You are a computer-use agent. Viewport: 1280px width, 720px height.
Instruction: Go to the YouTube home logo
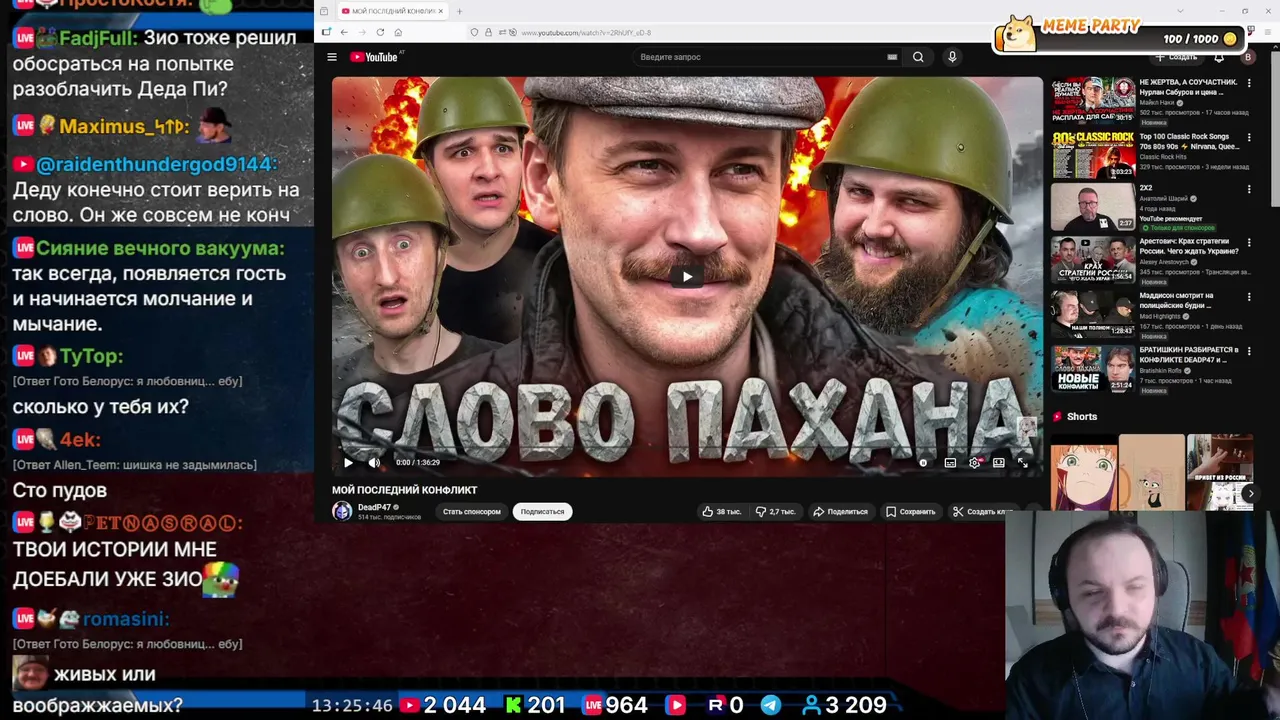coord(375,57)
